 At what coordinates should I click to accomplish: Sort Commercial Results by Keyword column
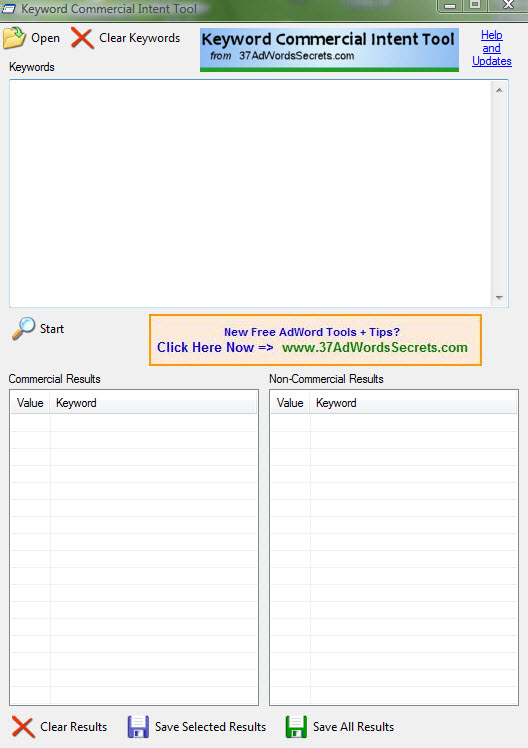coord(153,403)
